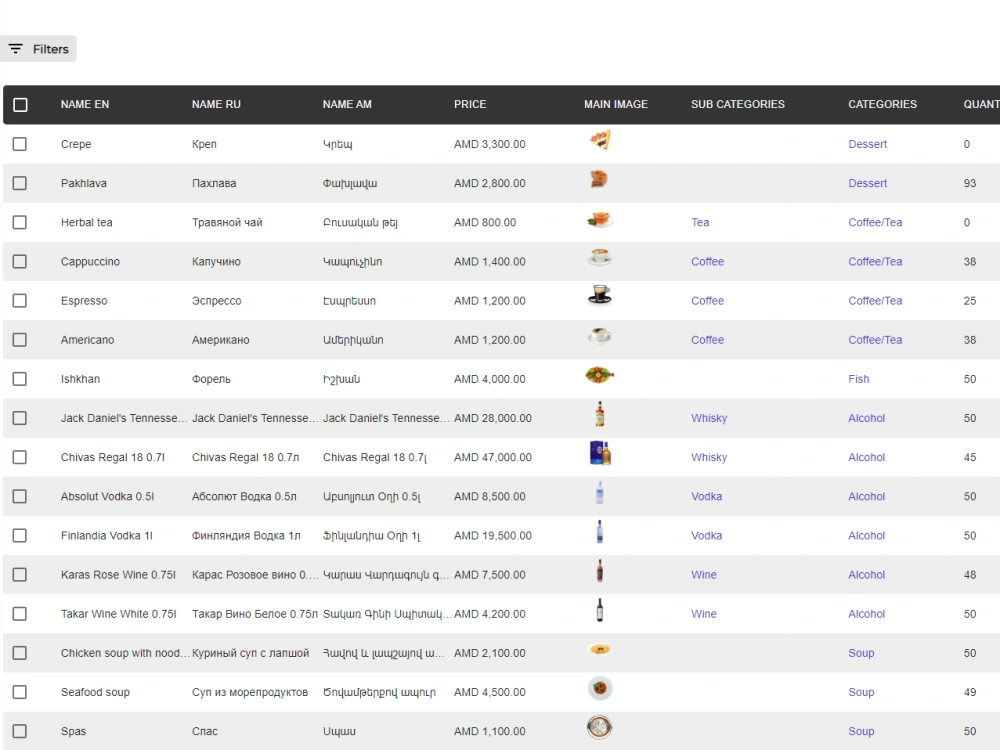Click the Ishkhan name cell
The height and width of the screenshot is (750, 1000).
tap(80, 379)
